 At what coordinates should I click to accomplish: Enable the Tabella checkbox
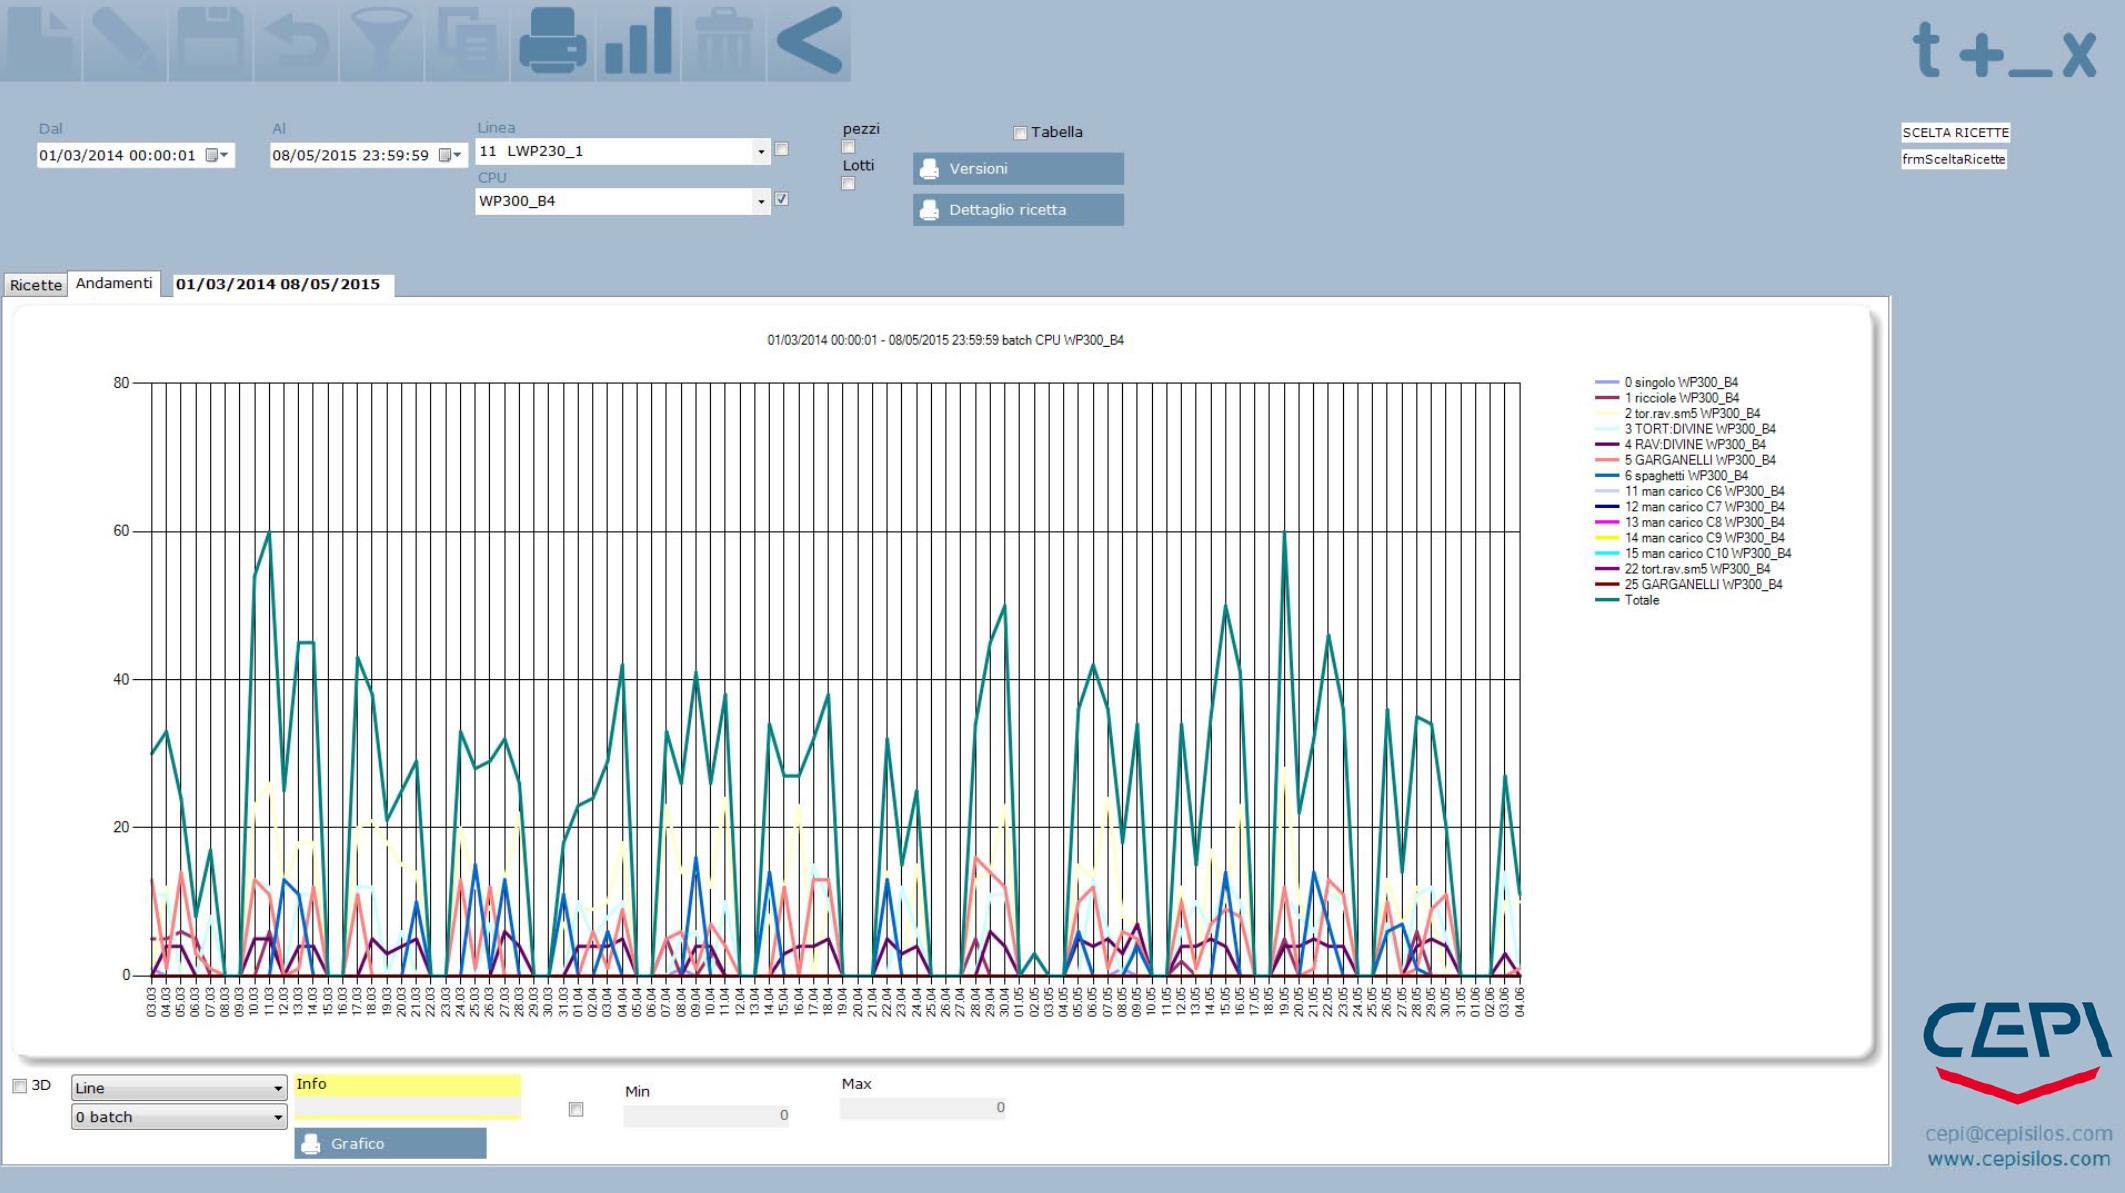1020,133
